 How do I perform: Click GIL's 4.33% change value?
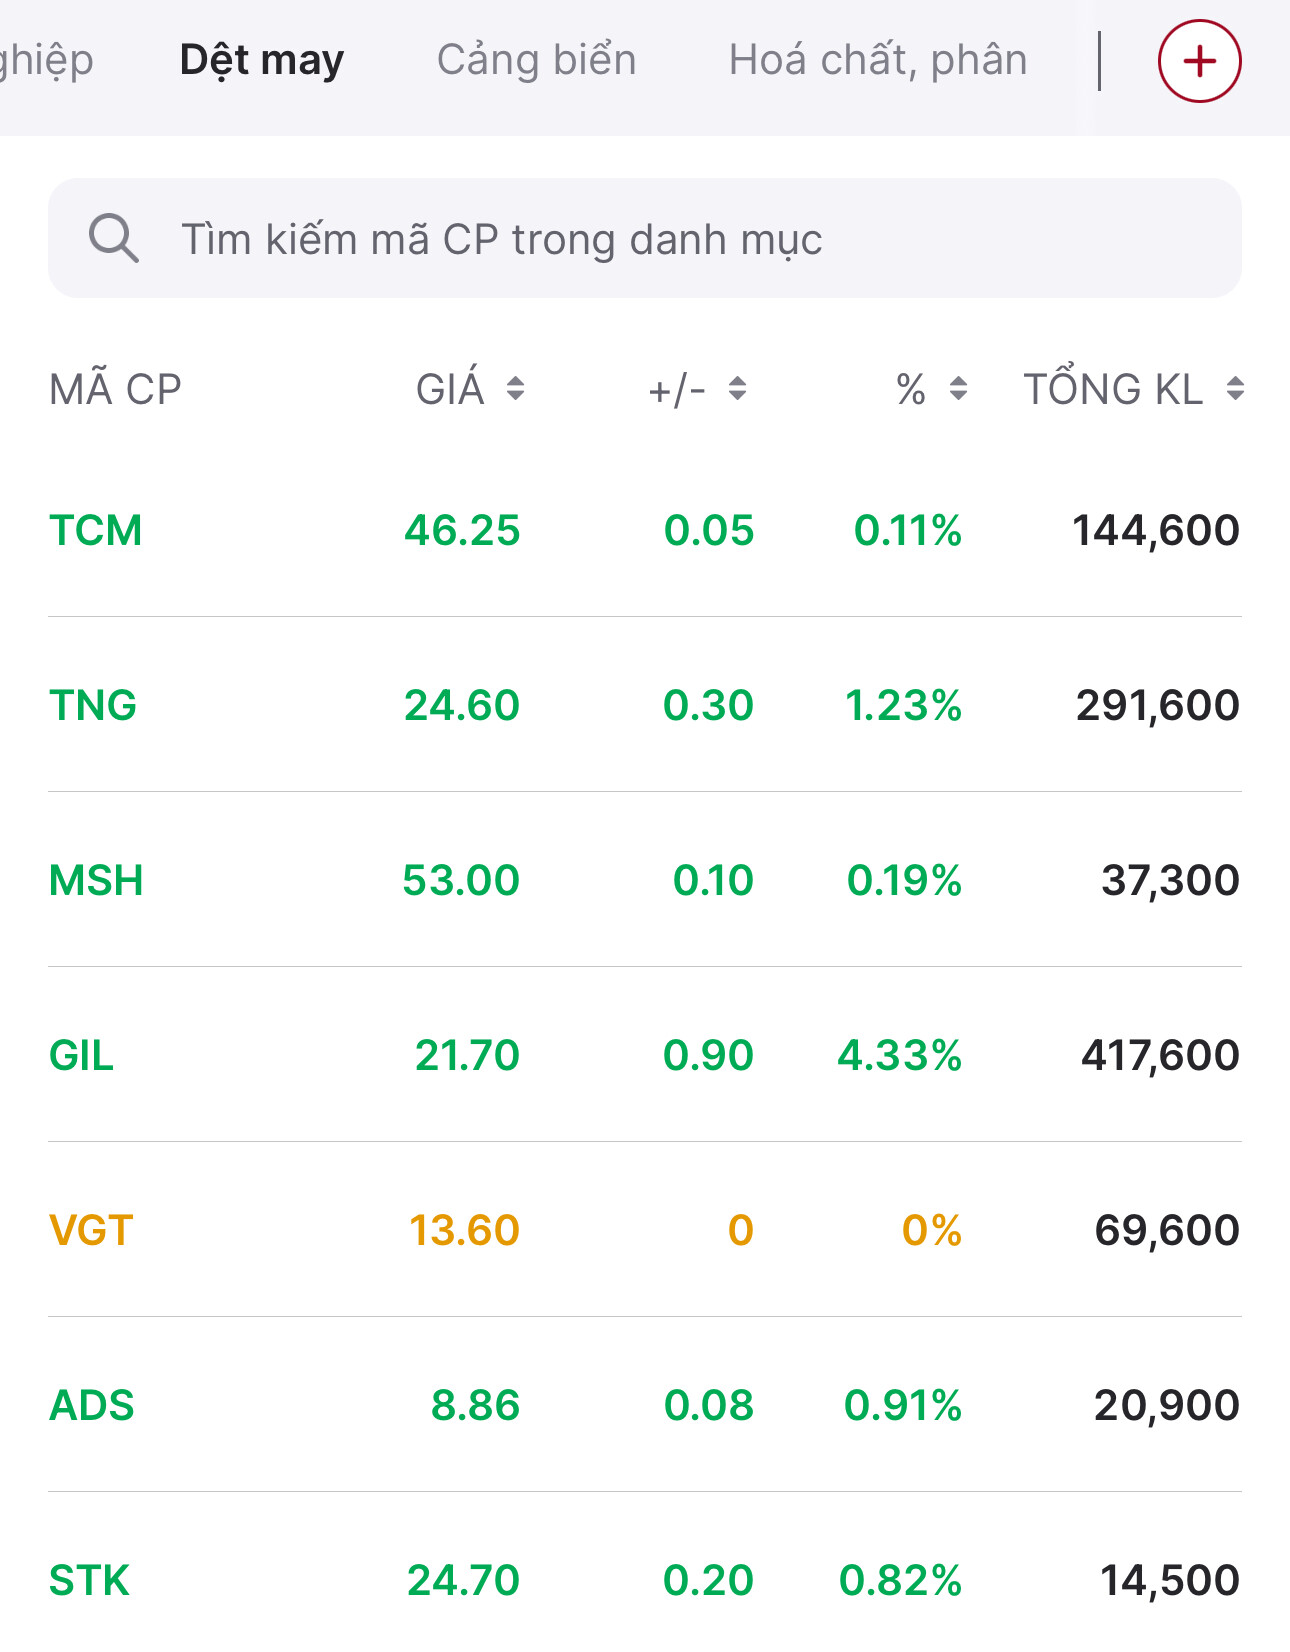tap(899, 1055)
